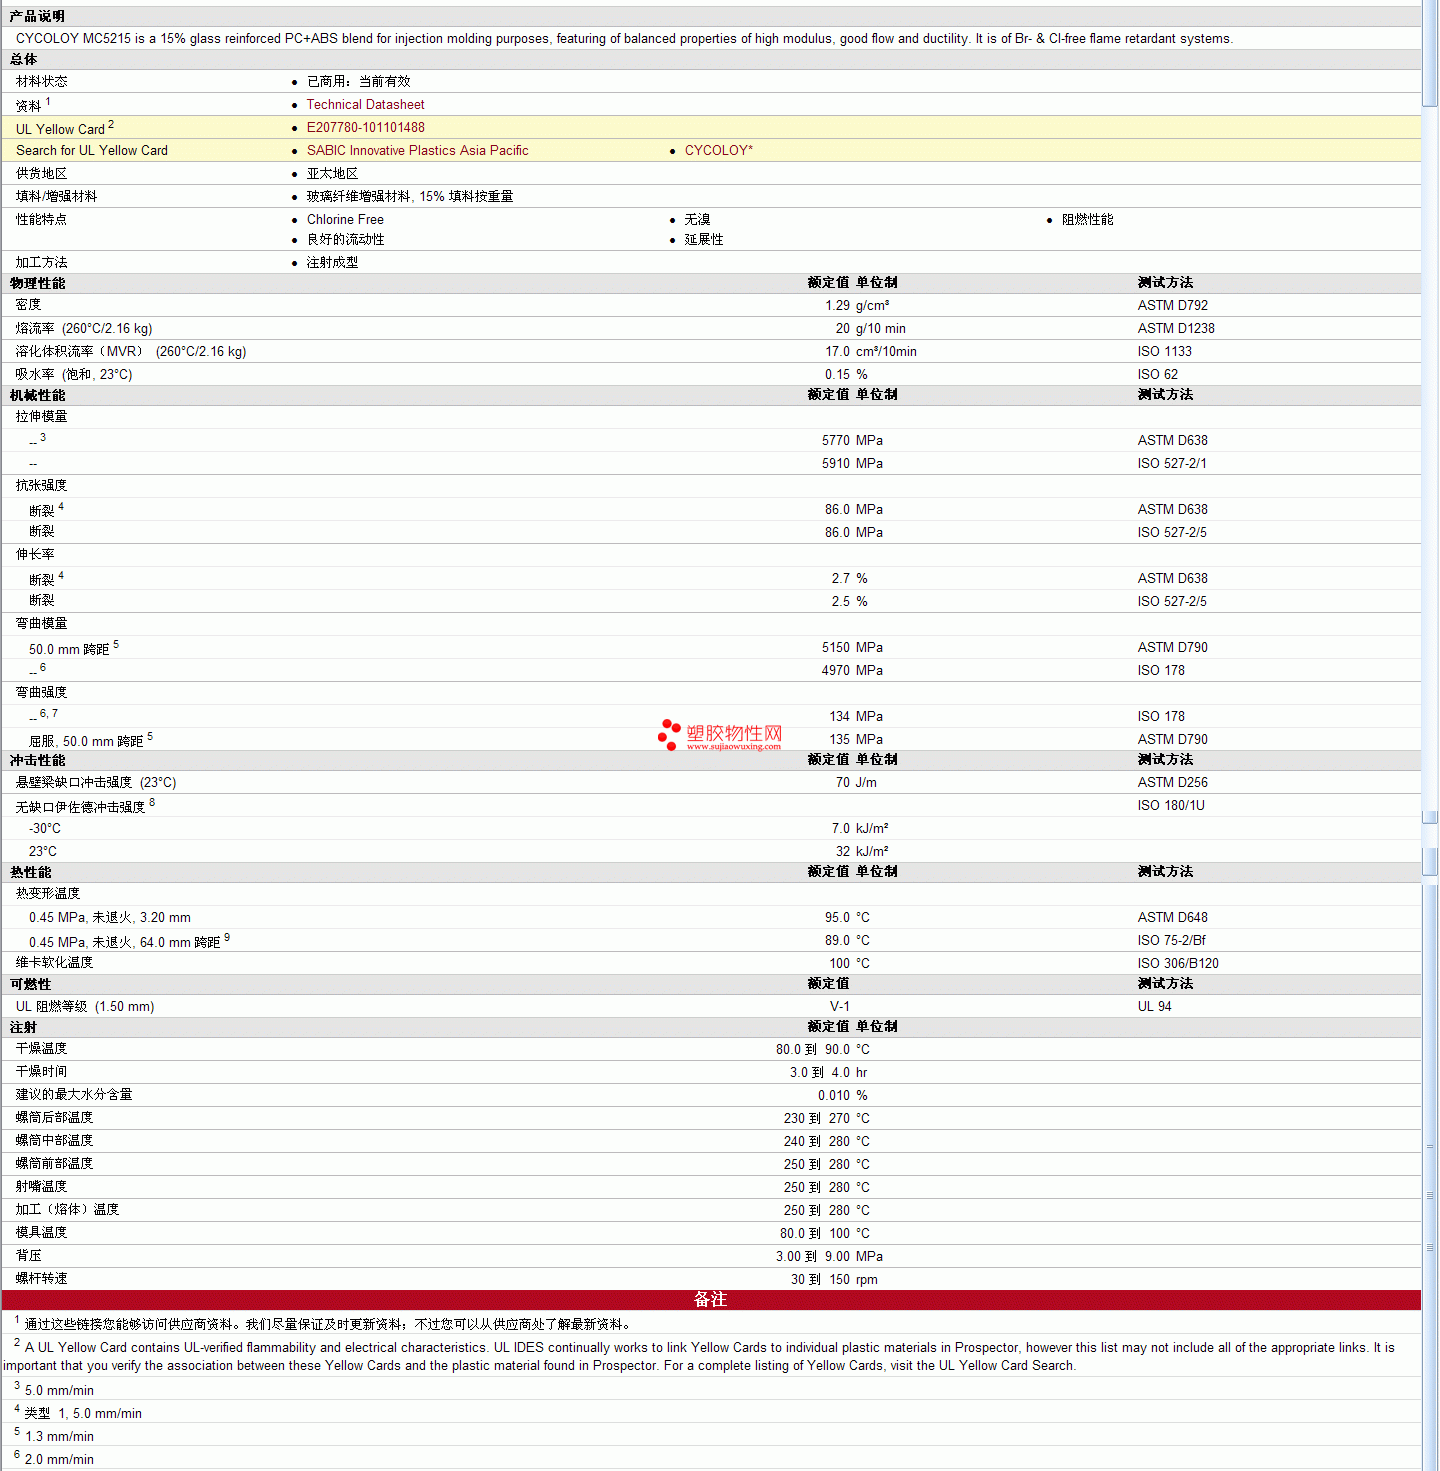Select the 4970 MPa flexural modulus value
Screen dimensions: 1440x1471
click(x=852, y=670)
